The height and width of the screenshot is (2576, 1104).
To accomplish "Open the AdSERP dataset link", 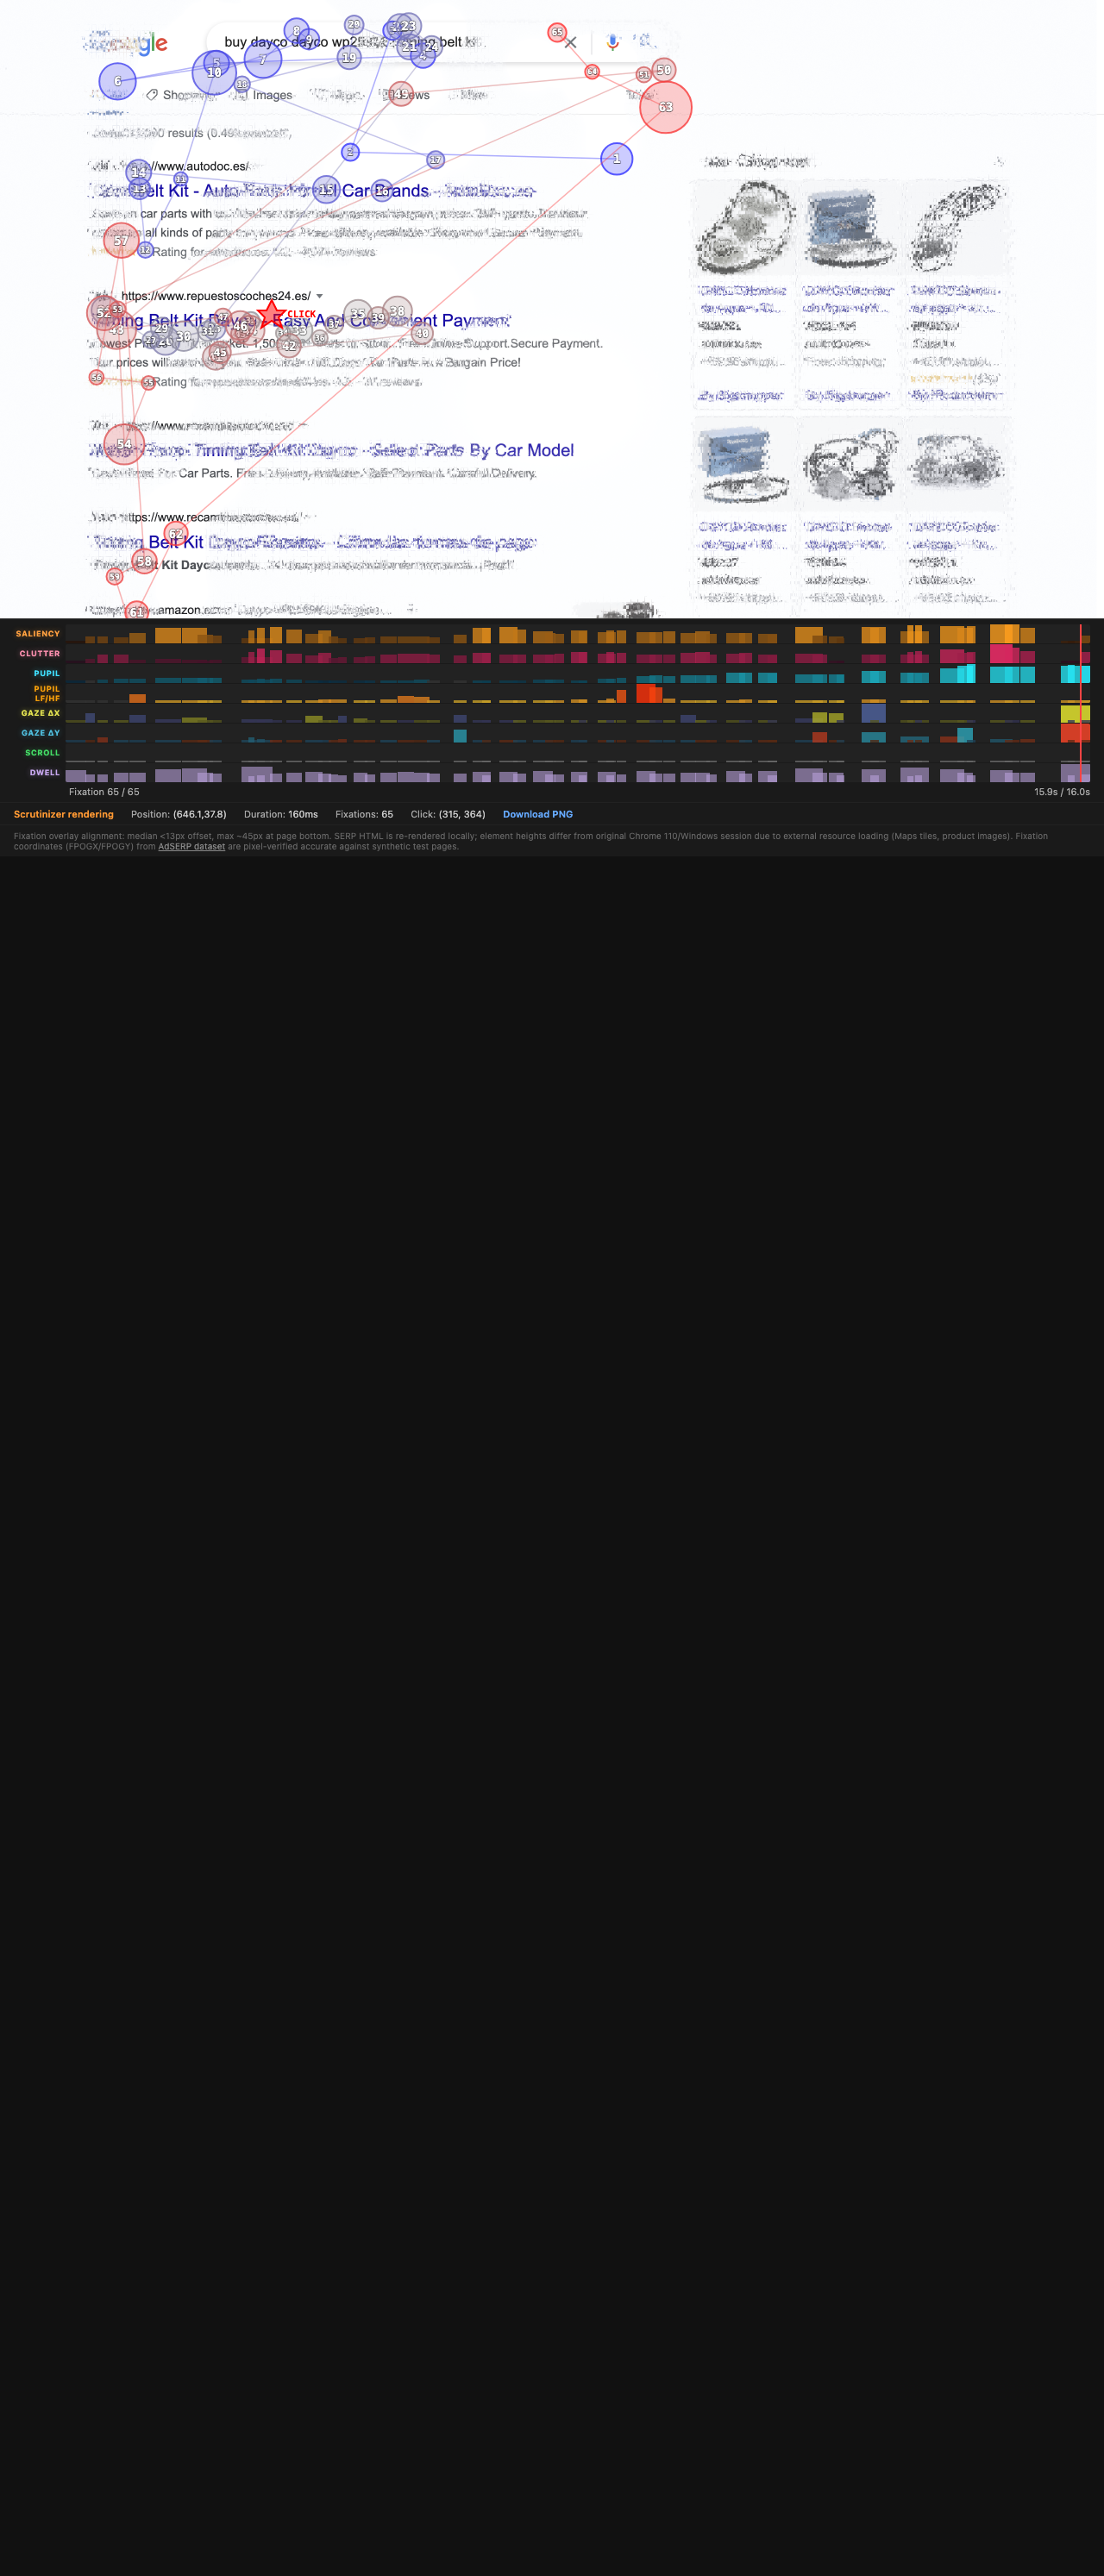I will pyautogui.click(x=191, y=847).
